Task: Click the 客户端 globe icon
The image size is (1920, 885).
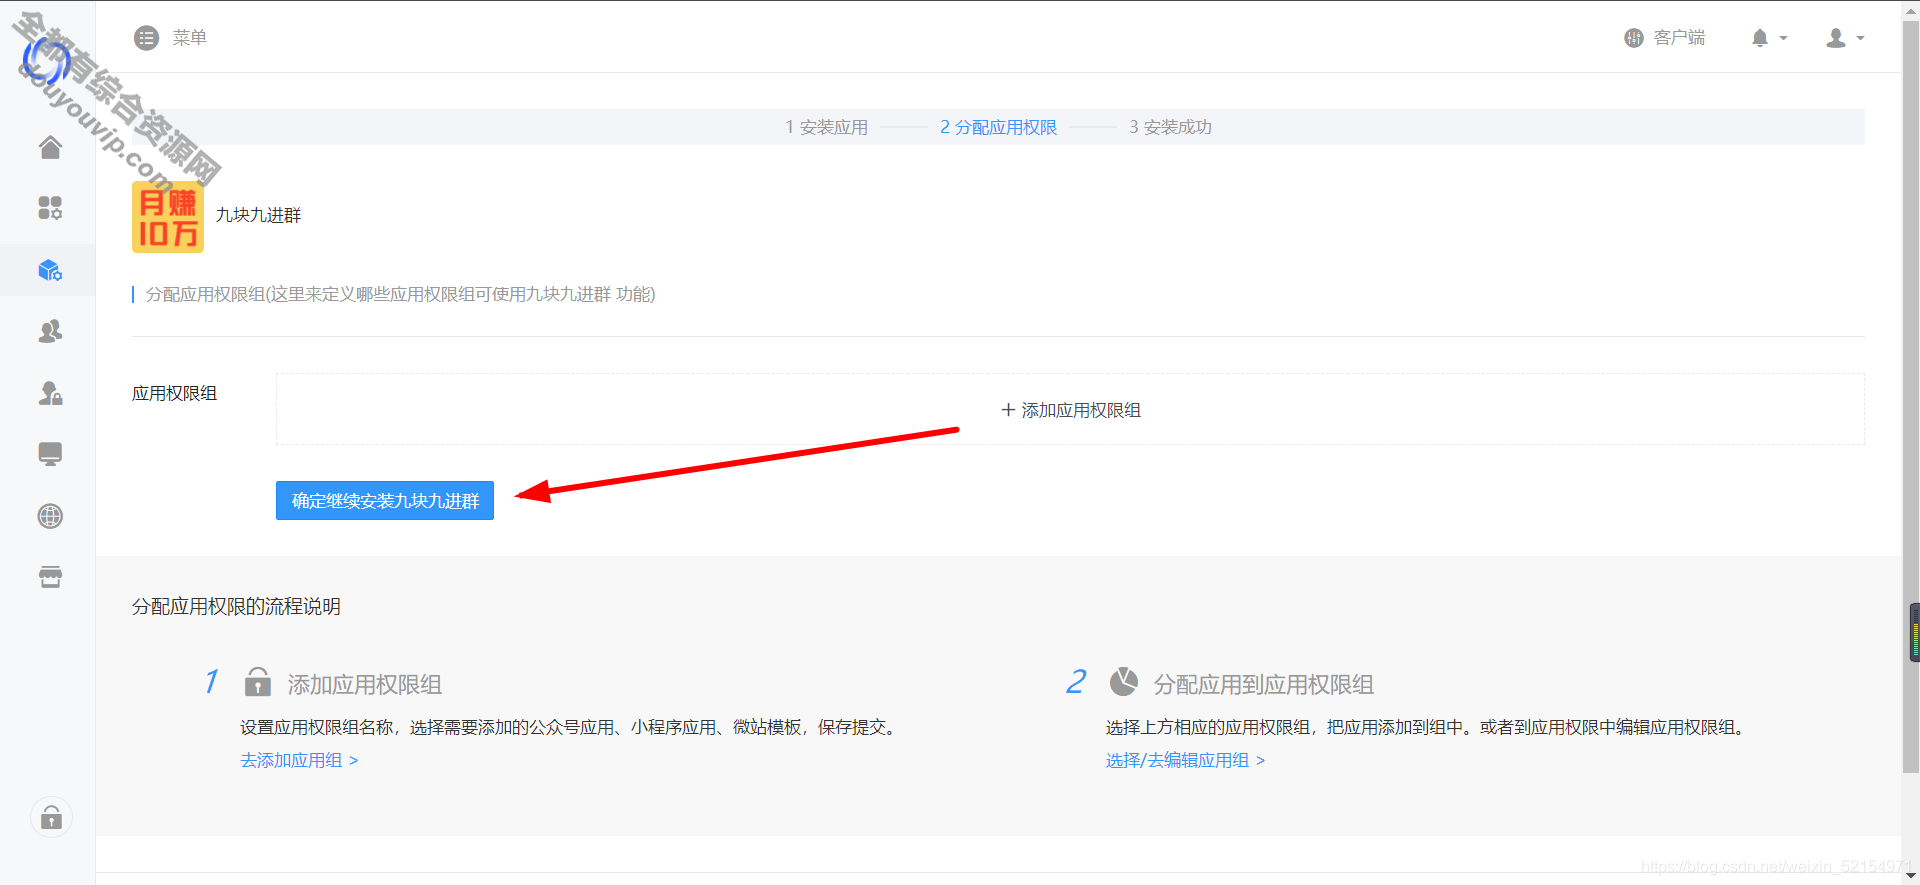Action: point(1634,38)
